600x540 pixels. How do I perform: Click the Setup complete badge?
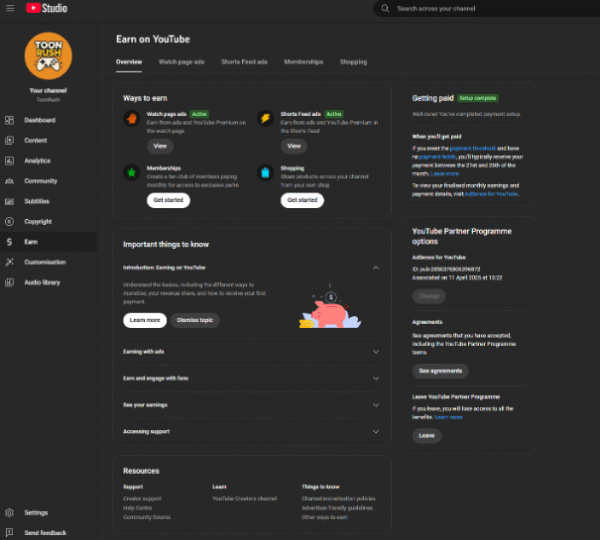pos(478,98)
